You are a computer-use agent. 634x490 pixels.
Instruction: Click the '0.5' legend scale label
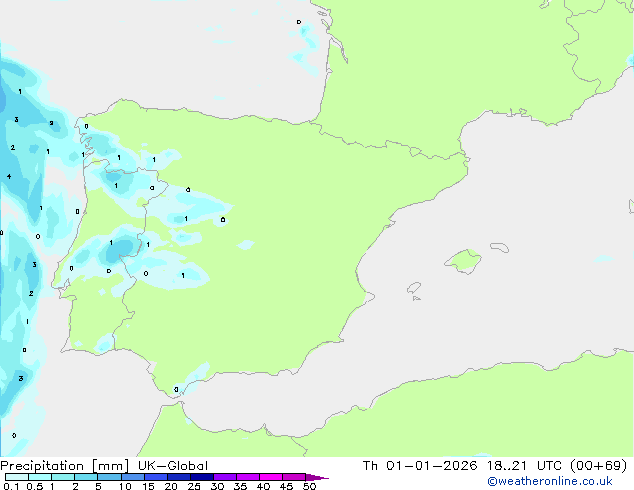[x=34, y=486]
